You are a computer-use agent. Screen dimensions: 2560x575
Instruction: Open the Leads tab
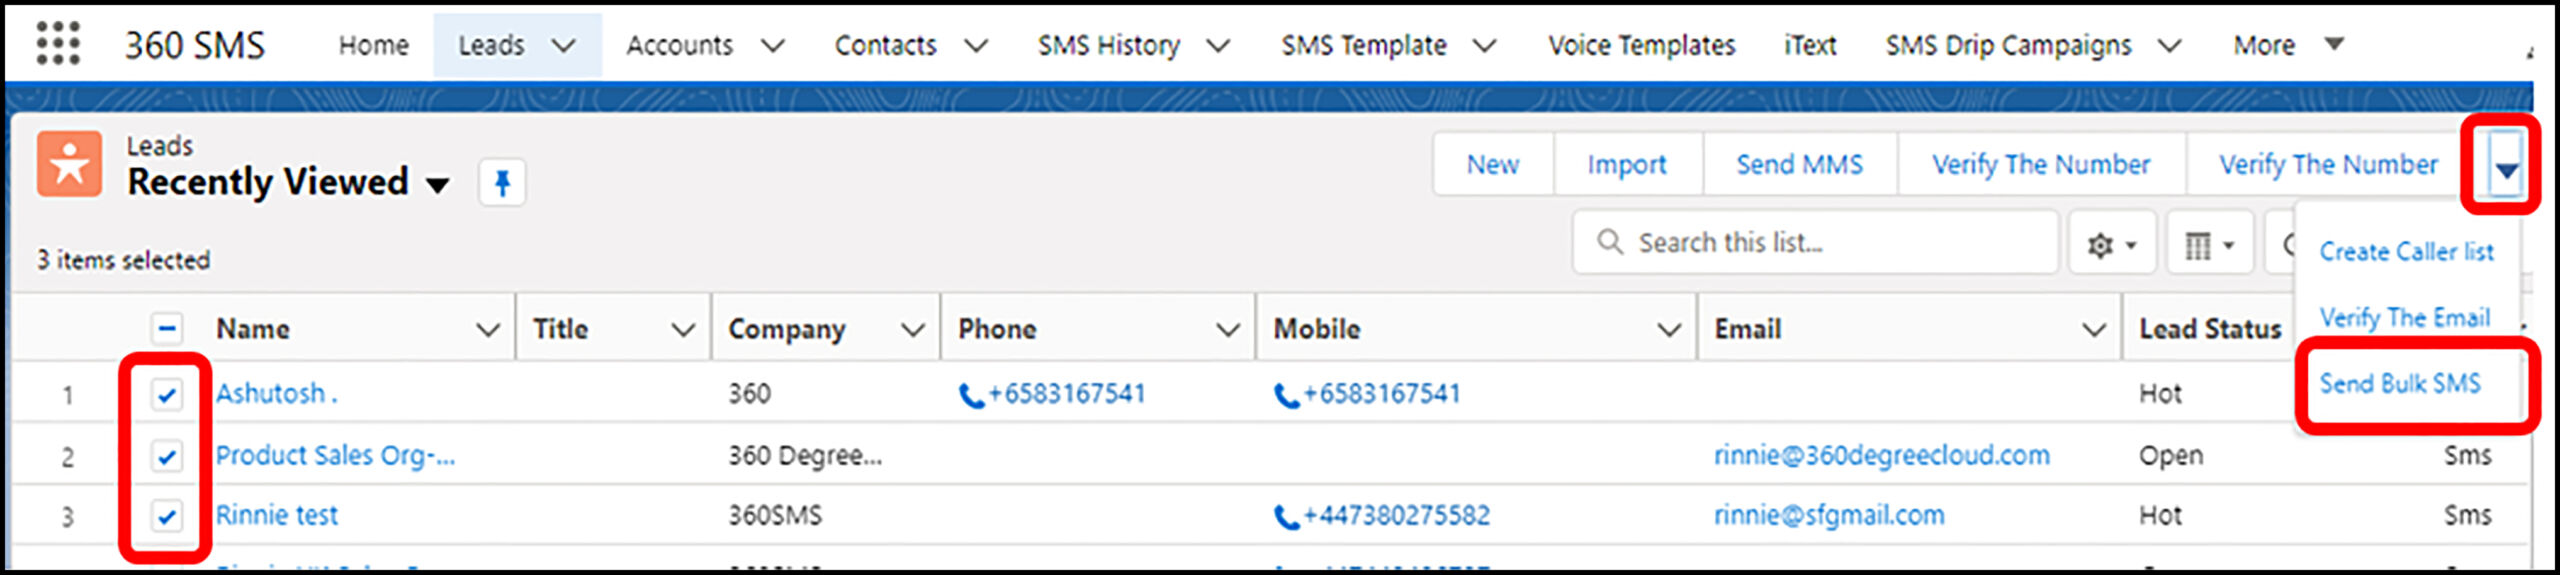(x=491, y=45)
